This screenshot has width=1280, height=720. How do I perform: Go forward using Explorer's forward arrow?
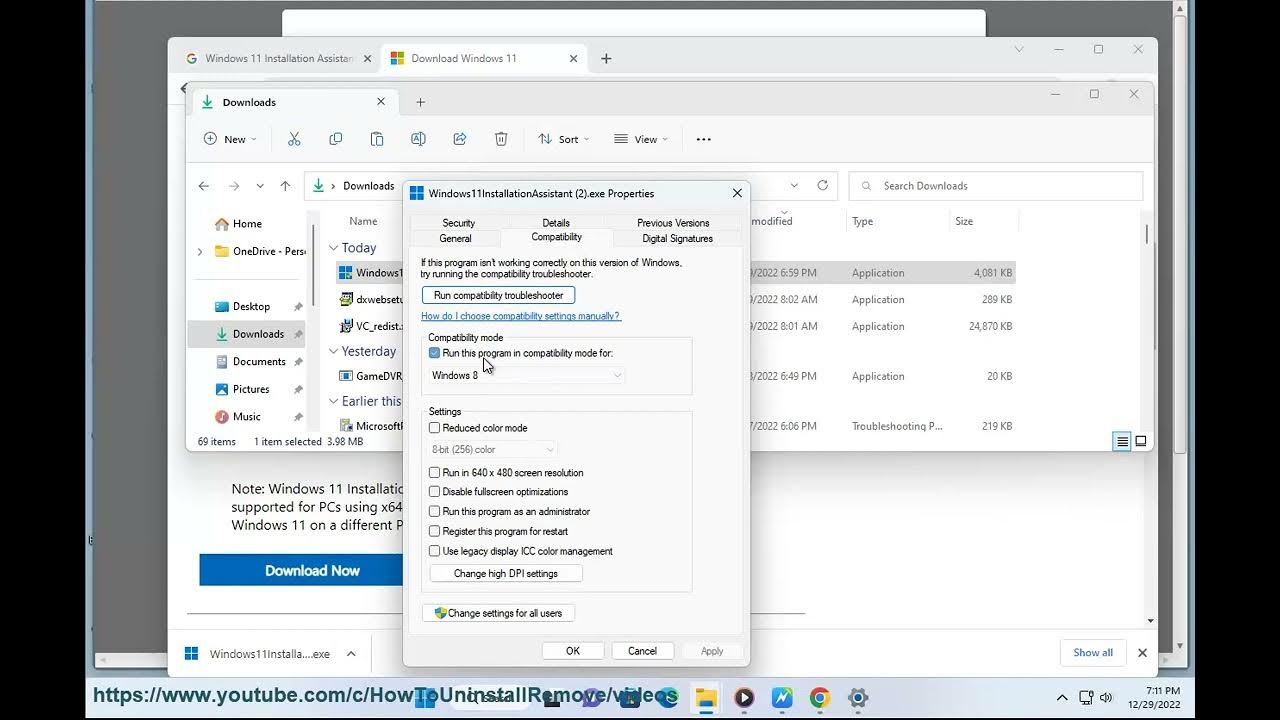[x=233, y=186]
